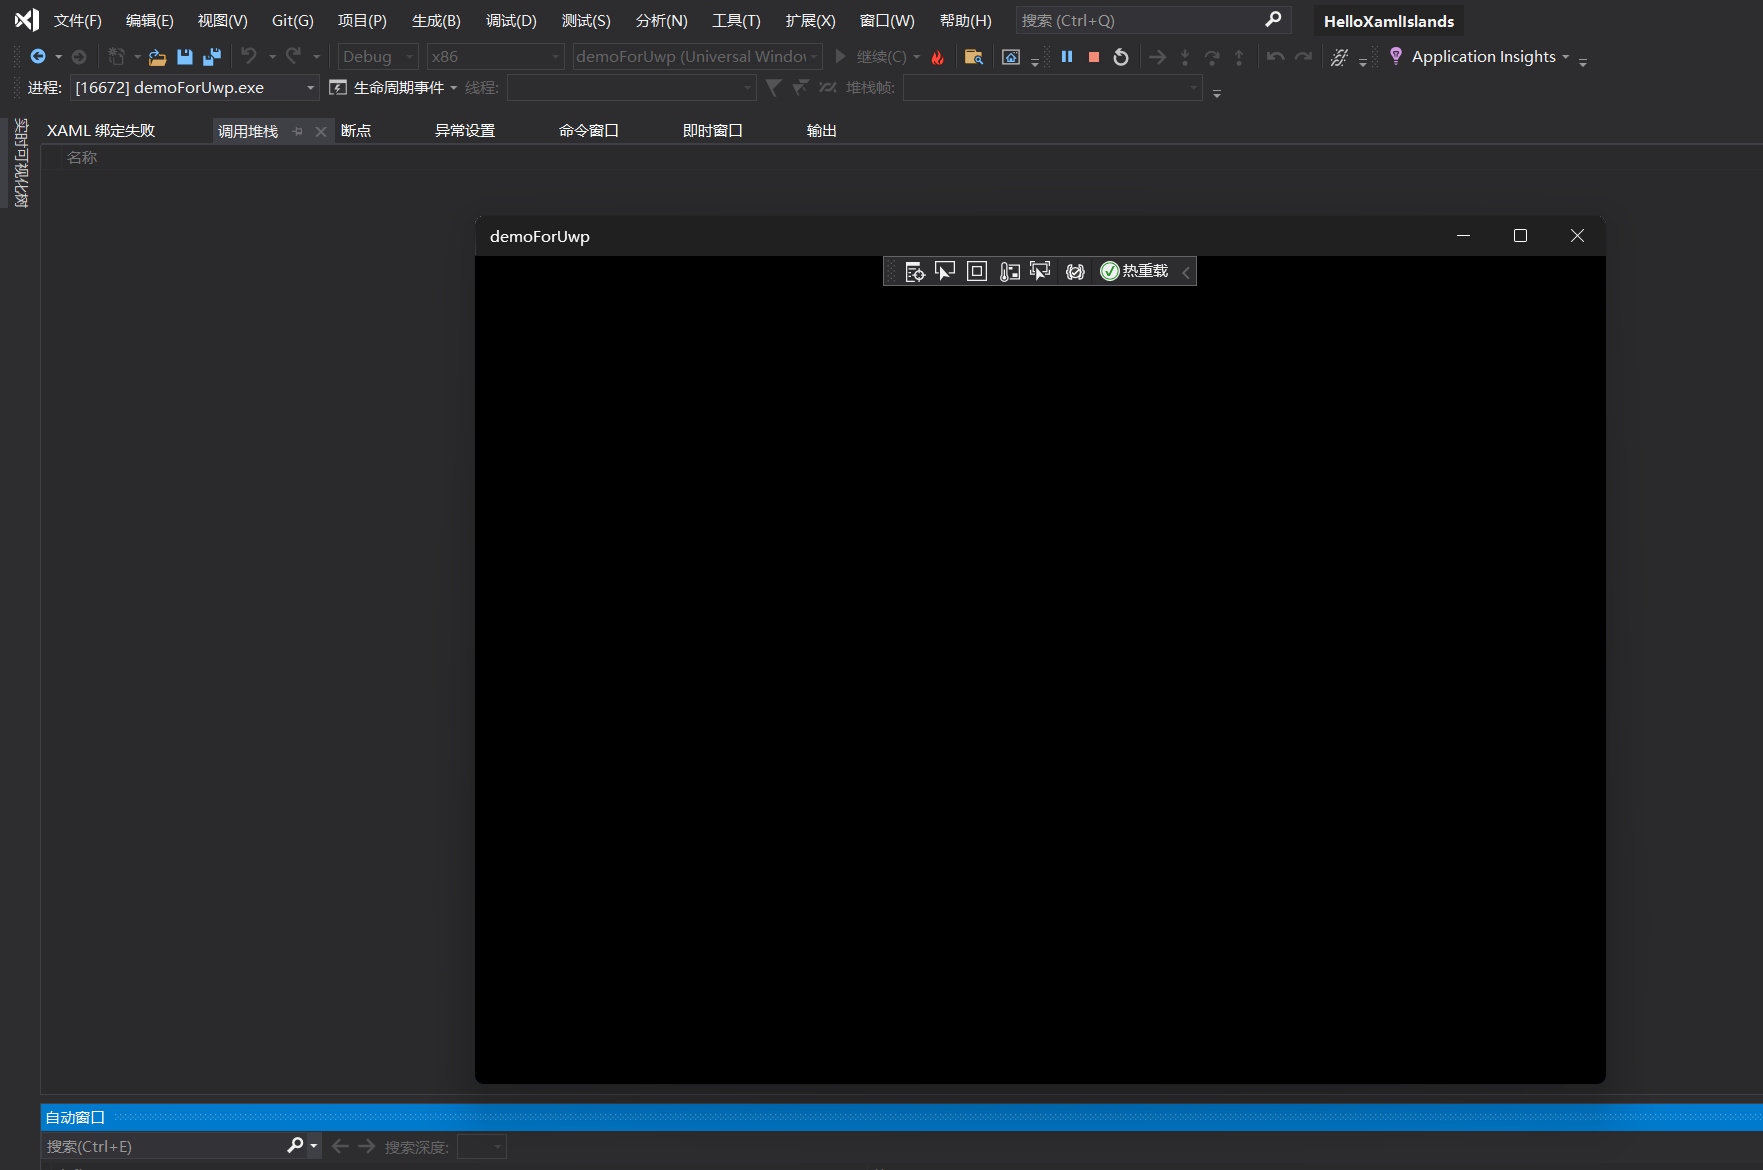Click the Restart debugging icon
The height and width of the screenshot is (1170, 1763).
tap(1121, 57)
